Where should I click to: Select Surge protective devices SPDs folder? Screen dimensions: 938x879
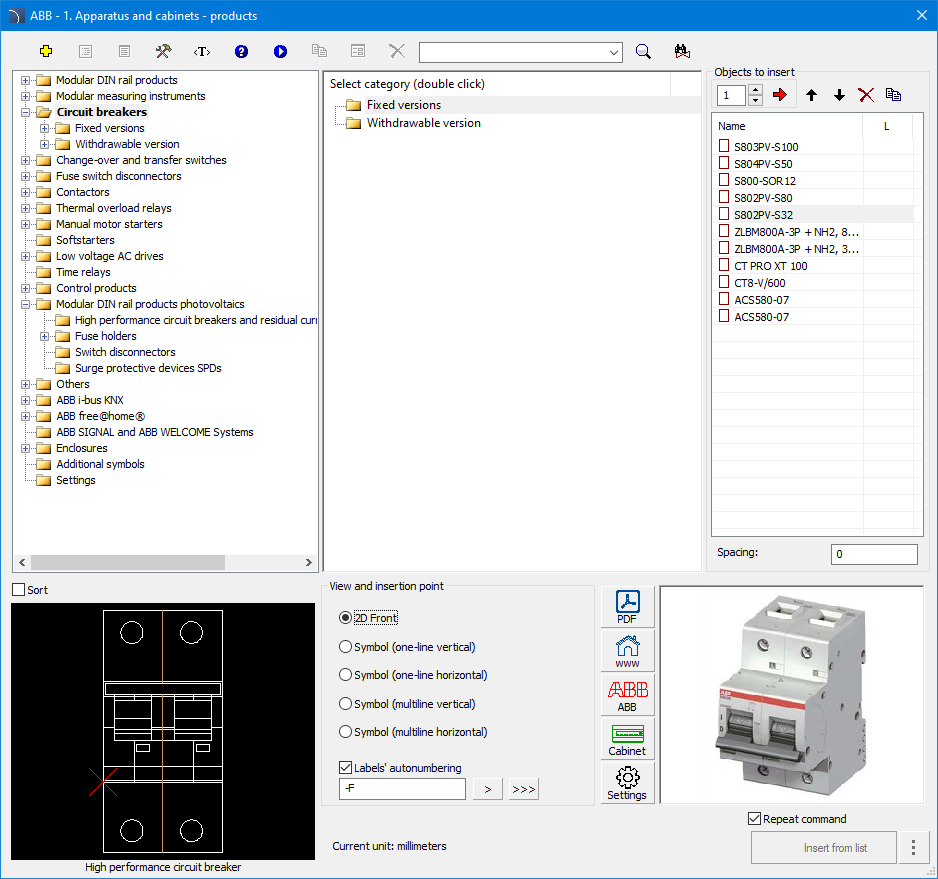[148, 368]
